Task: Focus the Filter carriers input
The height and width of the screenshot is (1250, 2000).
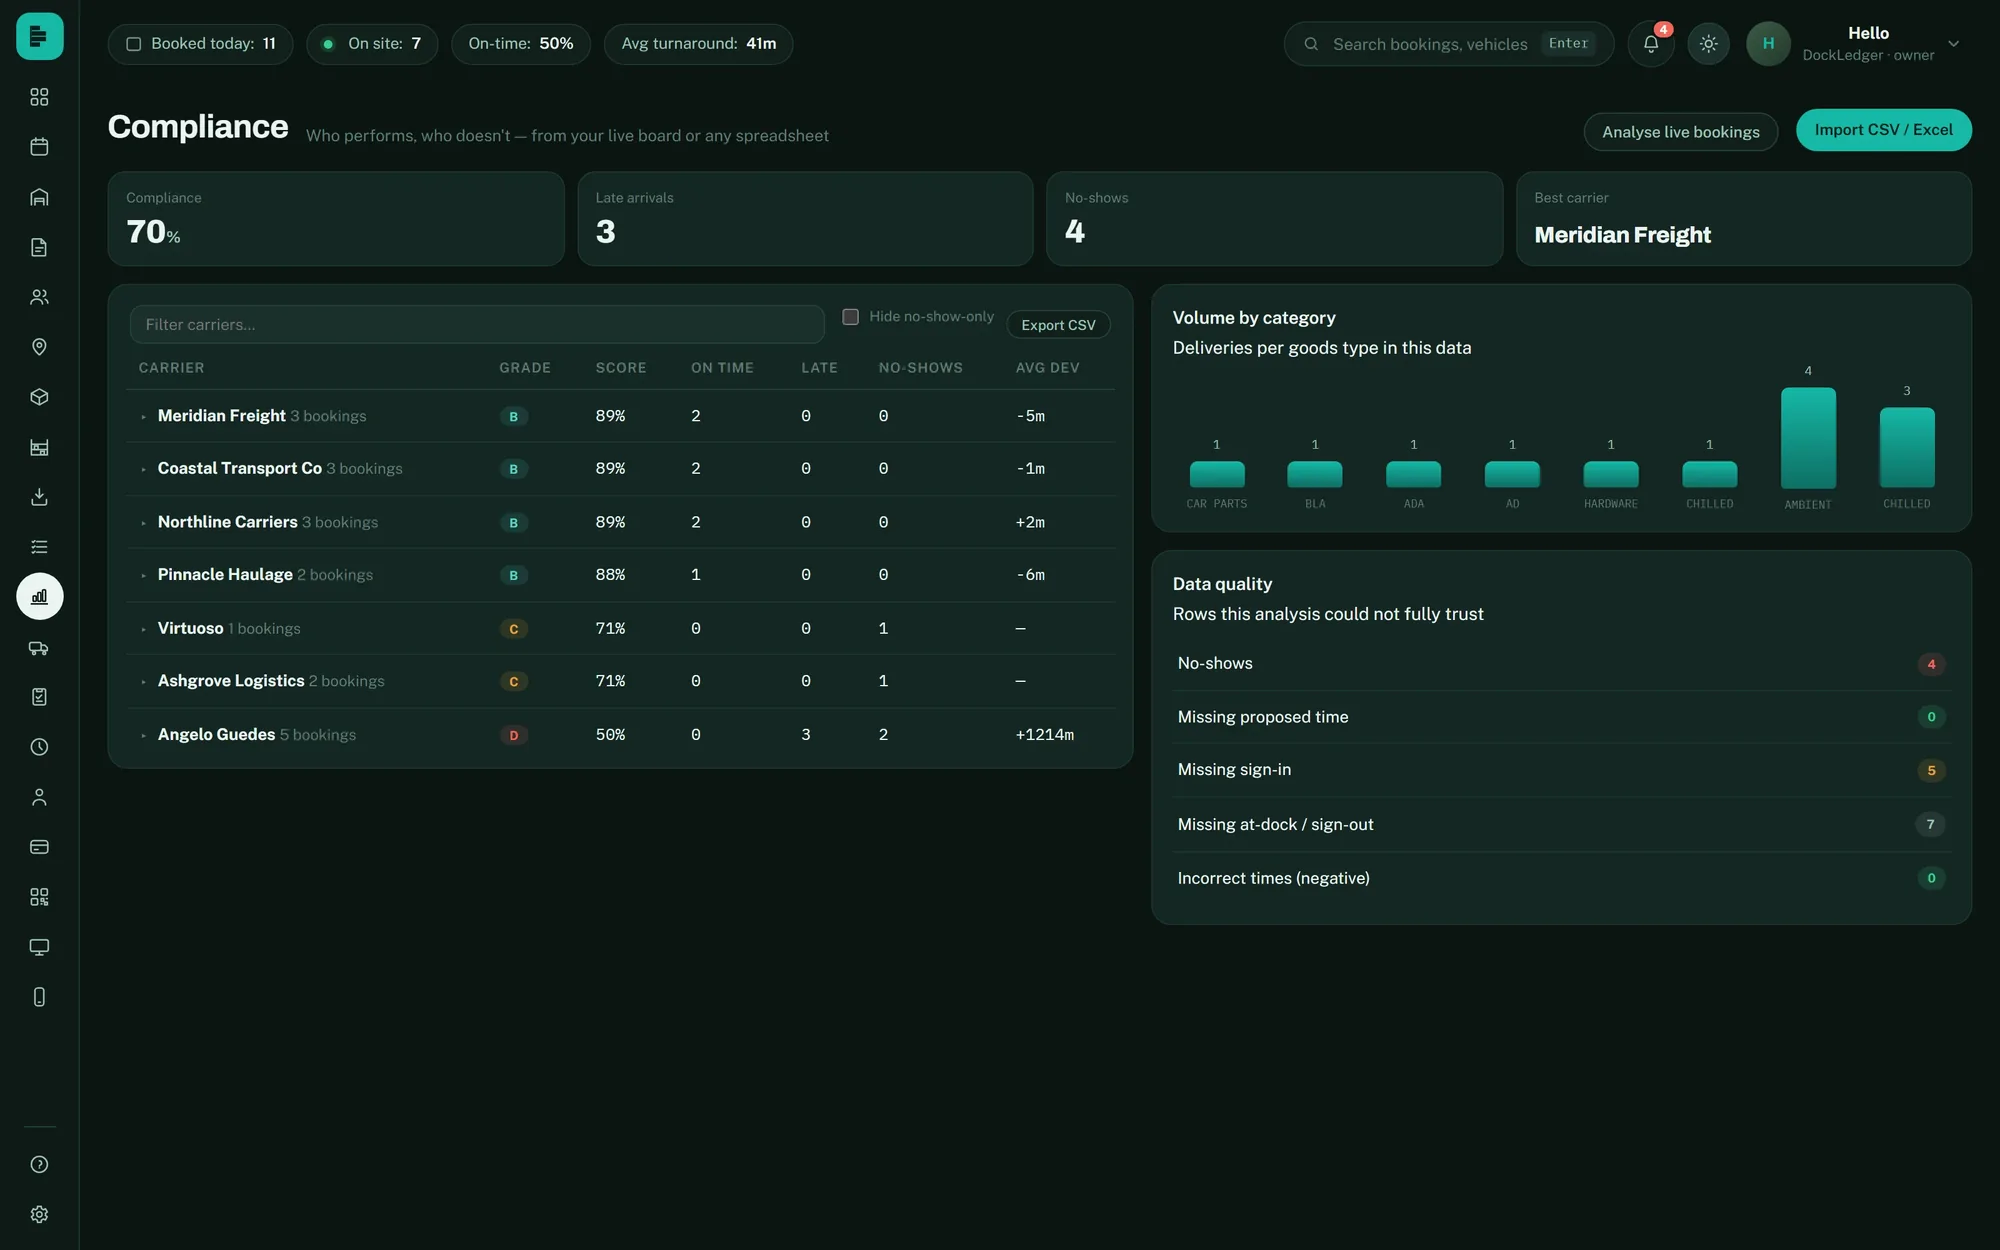Action: (x=477, y=325)
